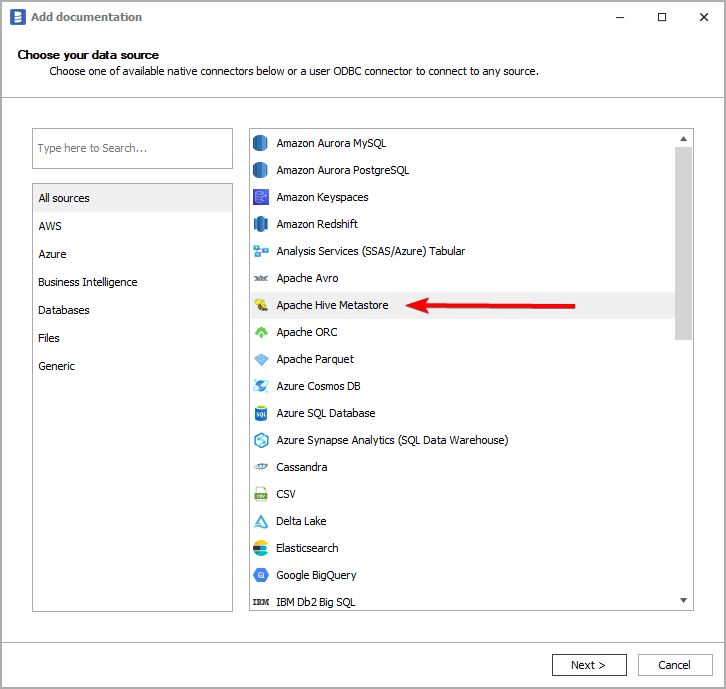This screenshot has width=726, height=689.
Task: Switch to the Databases category
Action: (x=64, y=310)
